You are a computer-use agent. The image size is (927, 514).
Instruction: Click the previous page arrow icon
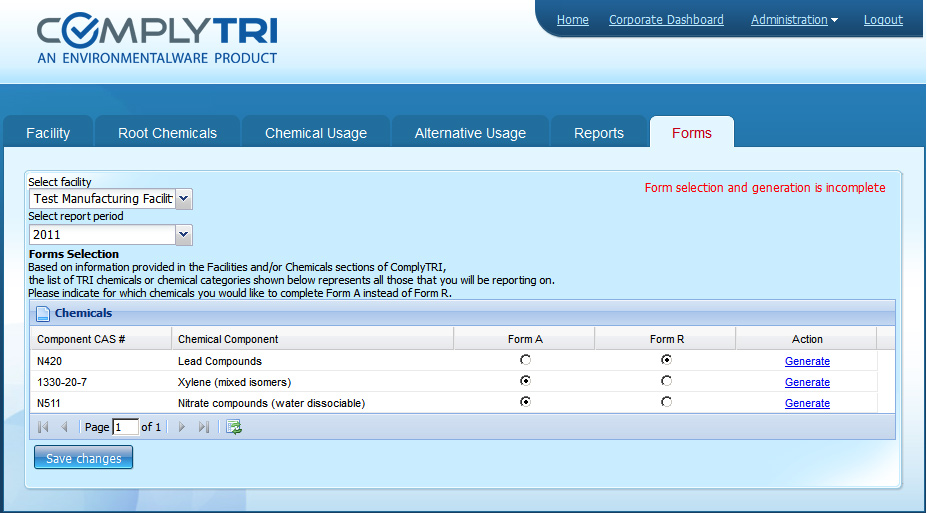click(64, 427)
